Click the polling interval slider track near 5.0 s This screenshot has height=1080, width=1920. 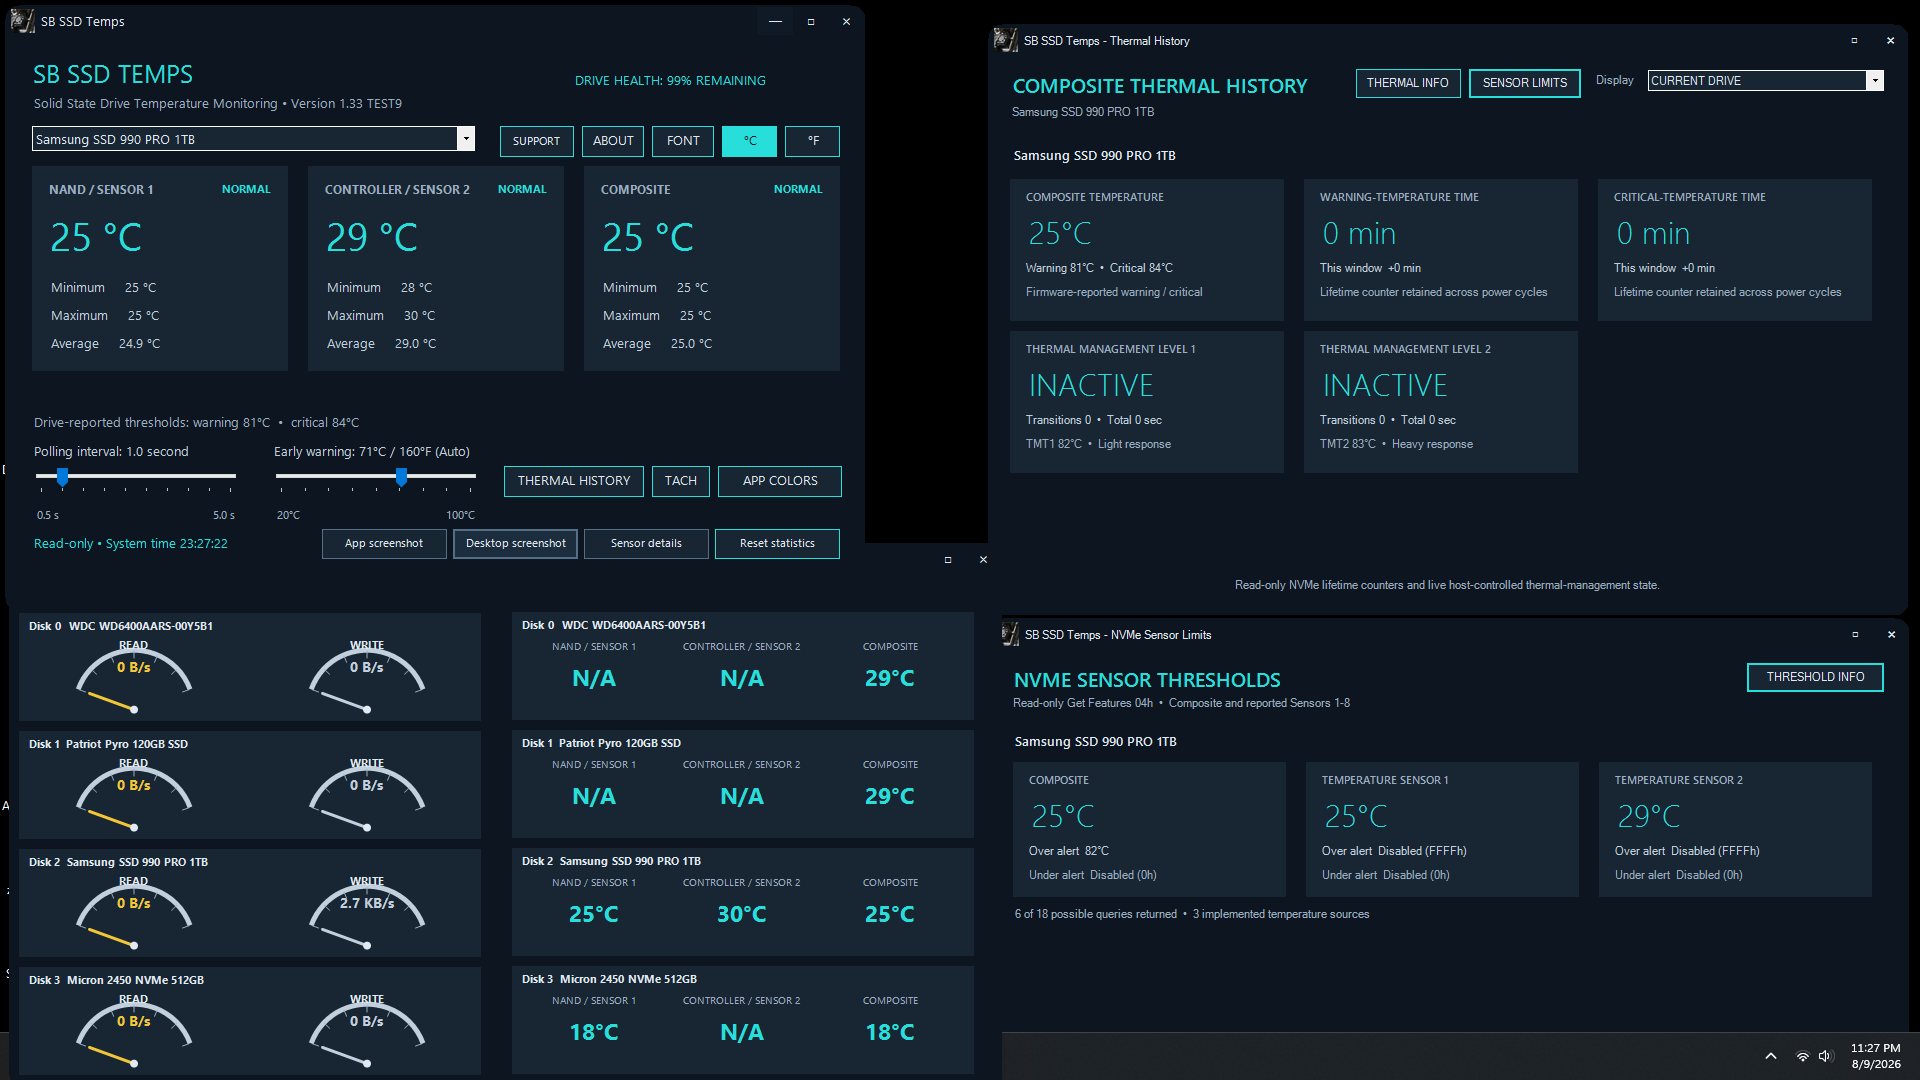point(228,477)
